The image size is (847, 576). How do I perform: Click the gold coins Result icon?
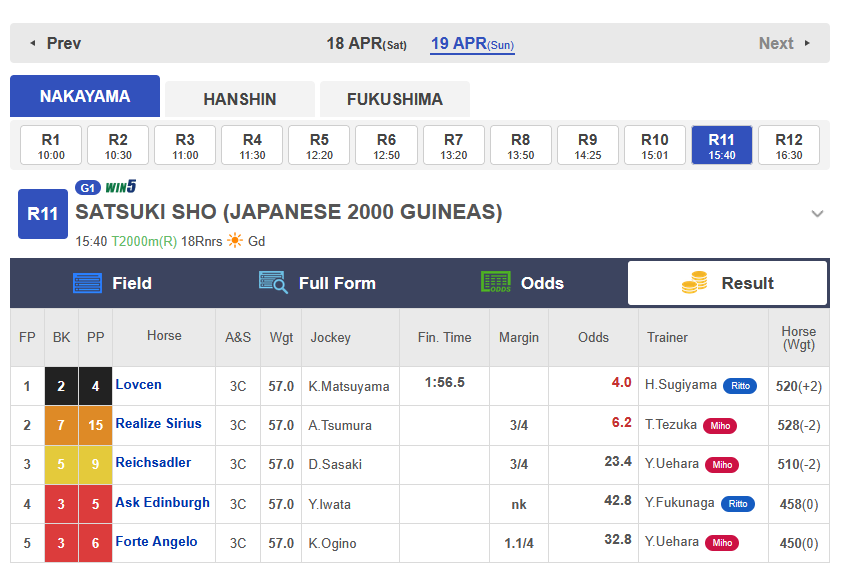(x=695, y=283)
